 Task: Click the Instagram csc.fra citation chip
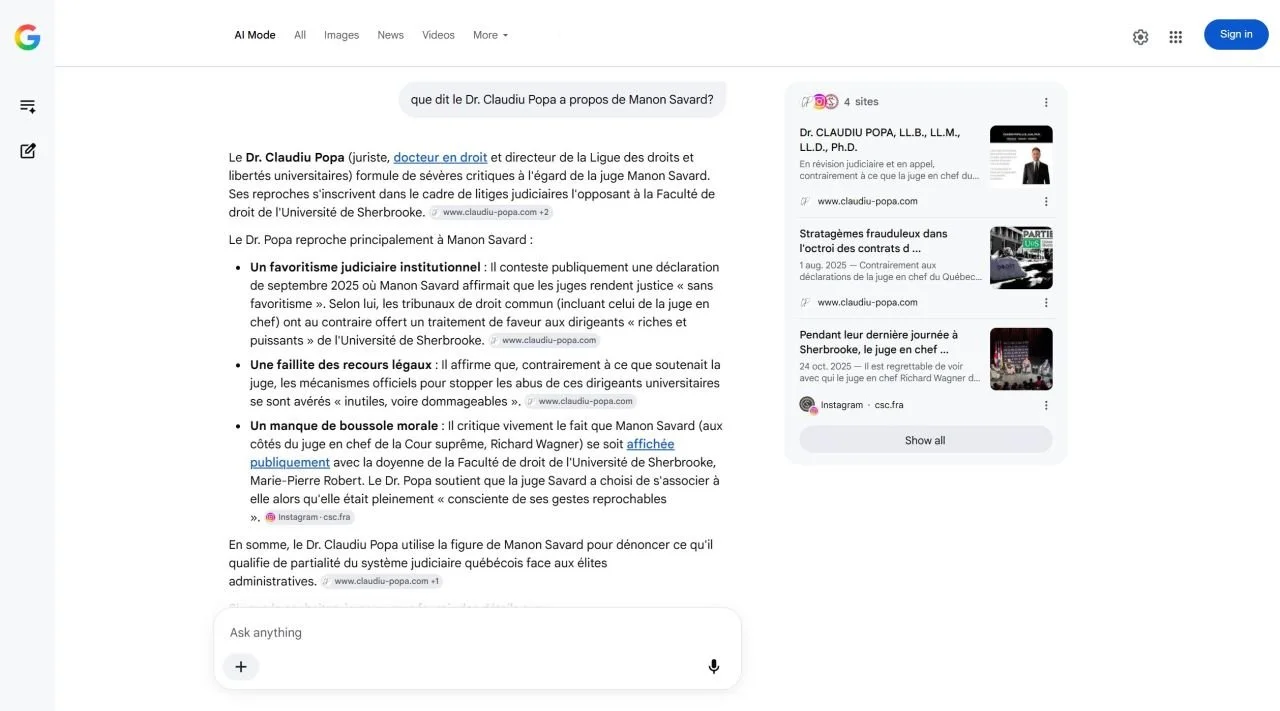309,518
